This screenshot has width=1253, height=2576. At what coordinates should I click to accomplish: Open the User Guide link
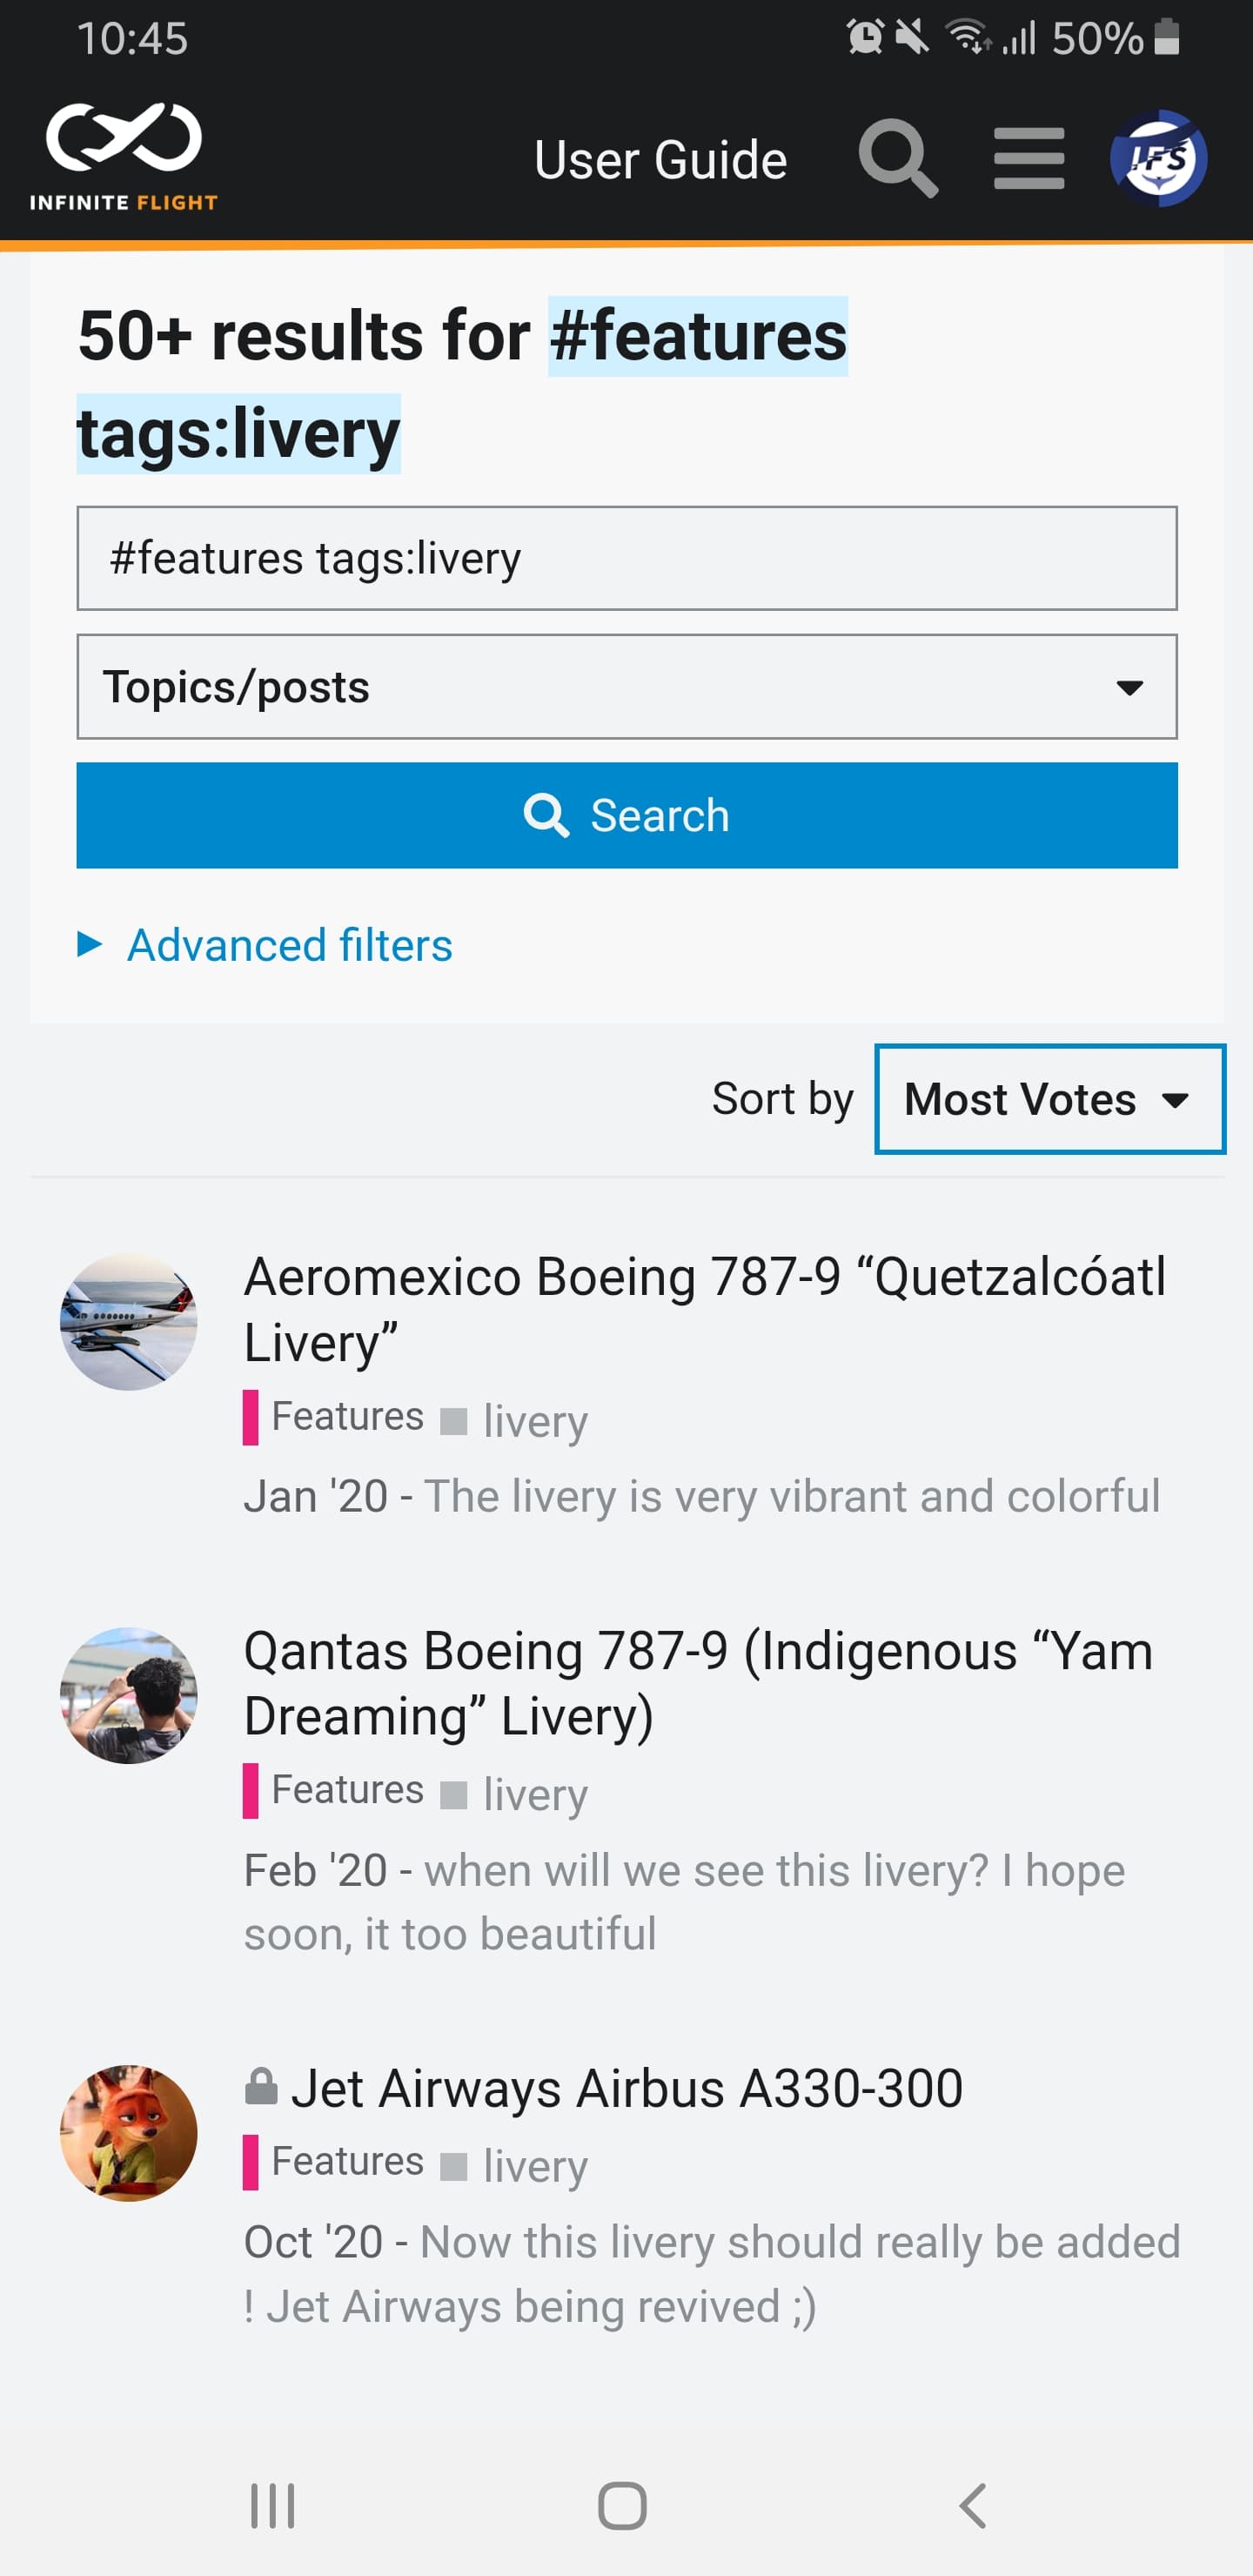point(660,160)
